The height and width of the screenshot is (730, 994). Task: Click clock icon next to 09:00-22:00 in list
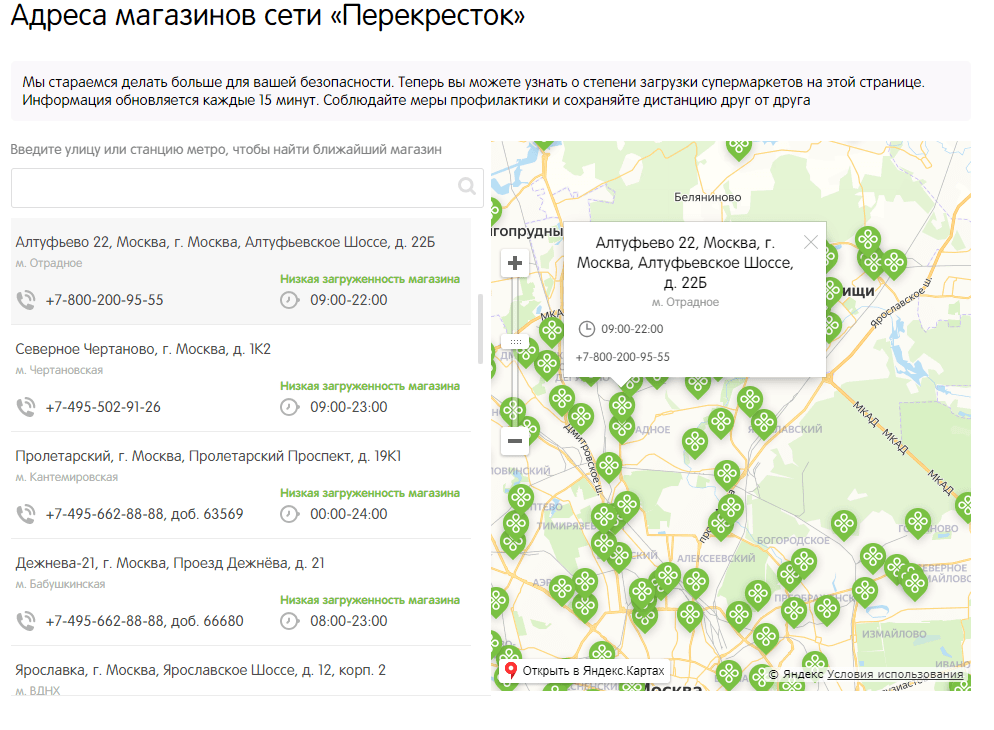coord(290,300)
